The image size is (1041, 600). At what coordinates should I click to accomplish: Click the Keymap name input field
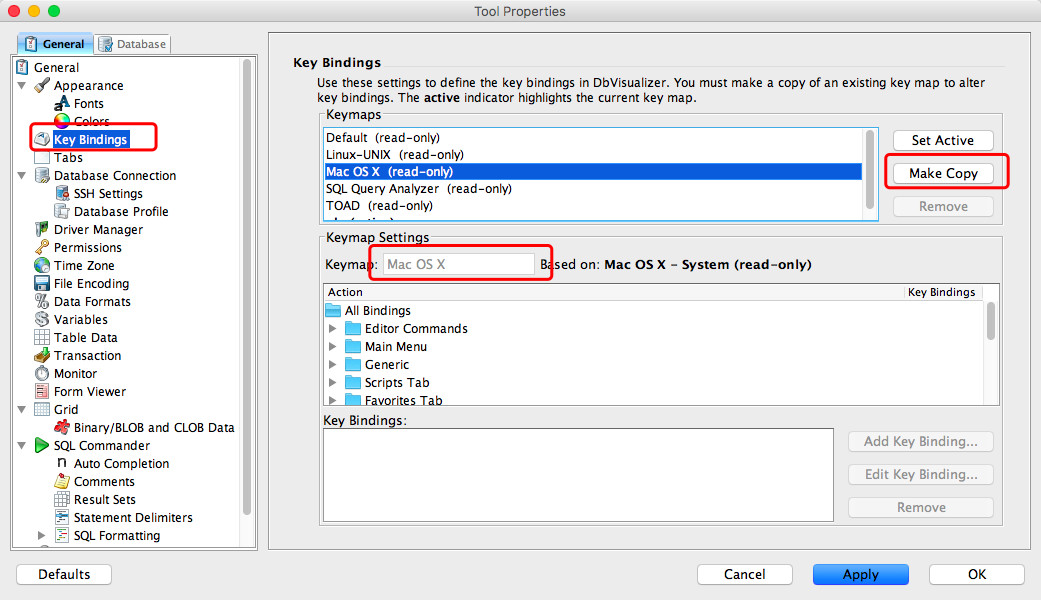tap(459, 264)
